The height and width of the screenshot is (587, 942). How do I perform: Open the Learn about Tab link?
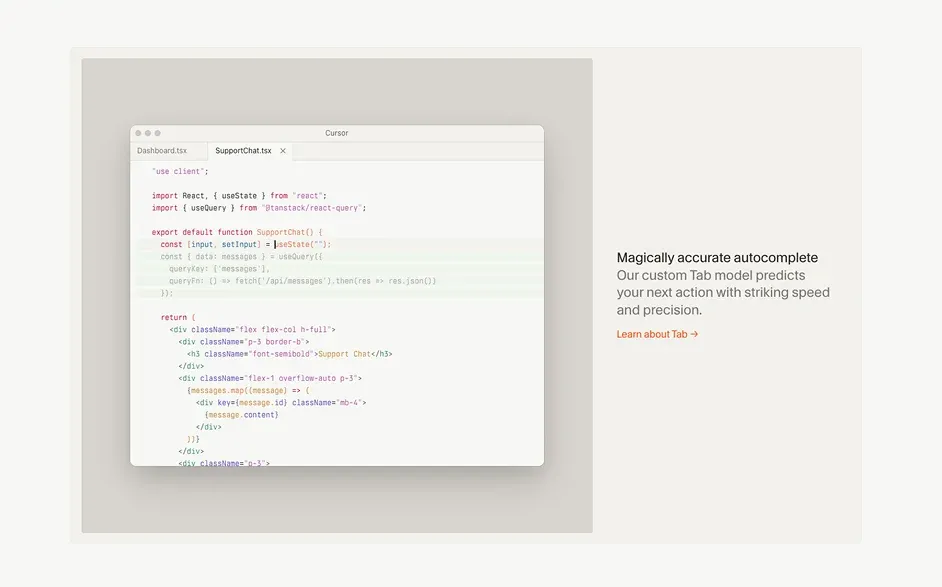tap(657, 334)
